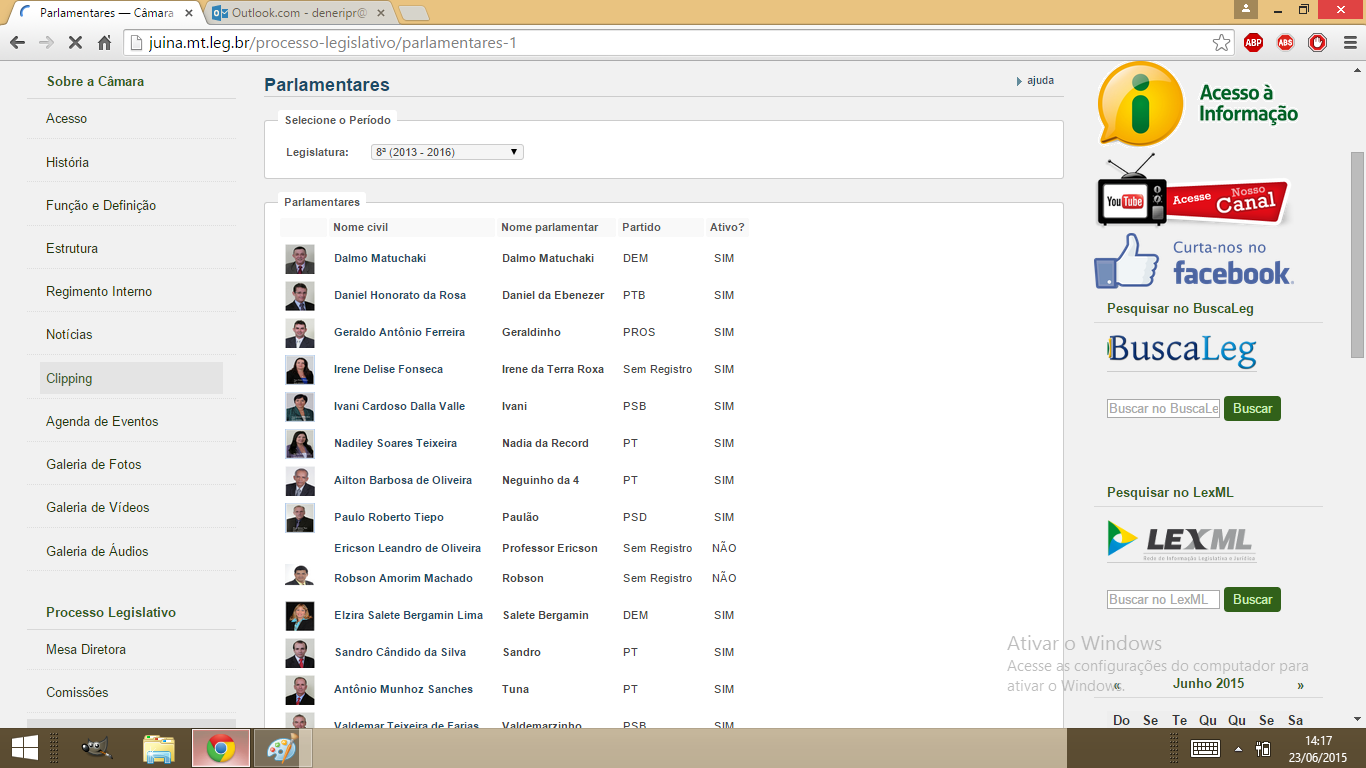Click the Chrome hamburger menu icon
Screen dimensions: 1366x768
1348,43
